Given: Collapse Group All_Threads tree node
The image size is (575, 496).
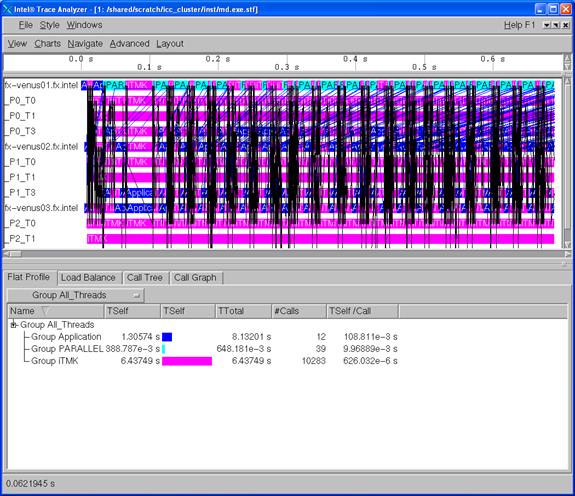Looking at the screenshot, I should coord(14,325).
